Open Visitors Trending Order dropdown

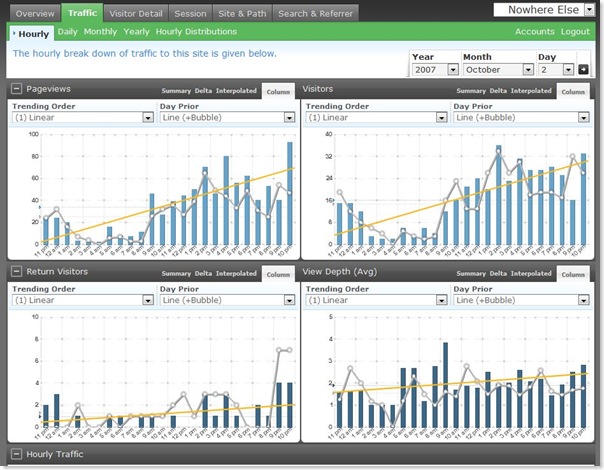pos(376,118)
